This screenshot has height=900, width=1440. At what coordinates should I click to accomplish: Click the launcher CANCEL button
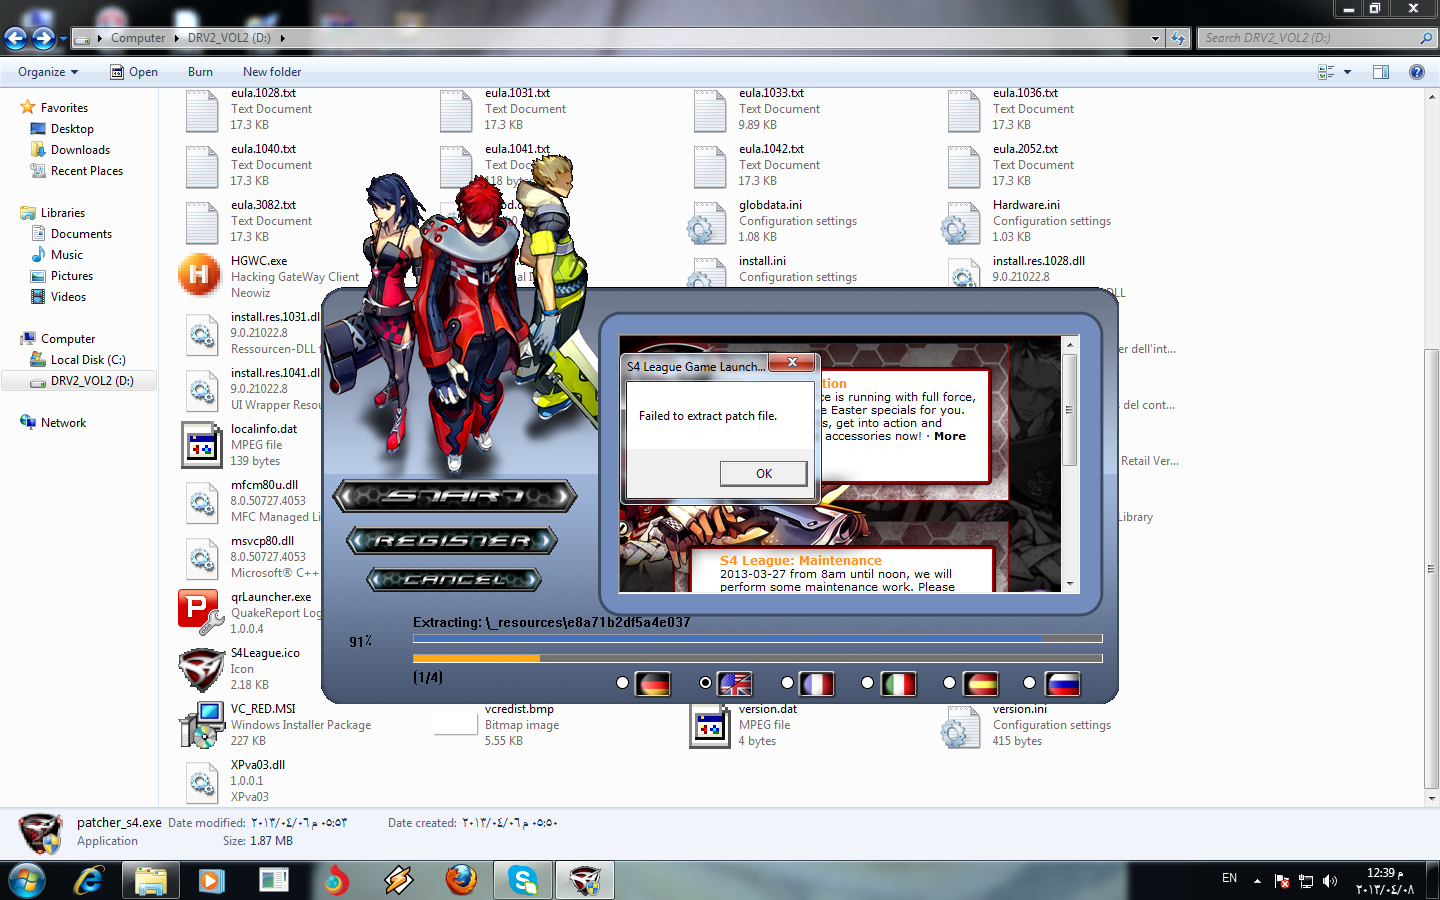click(x=454, y=579)
